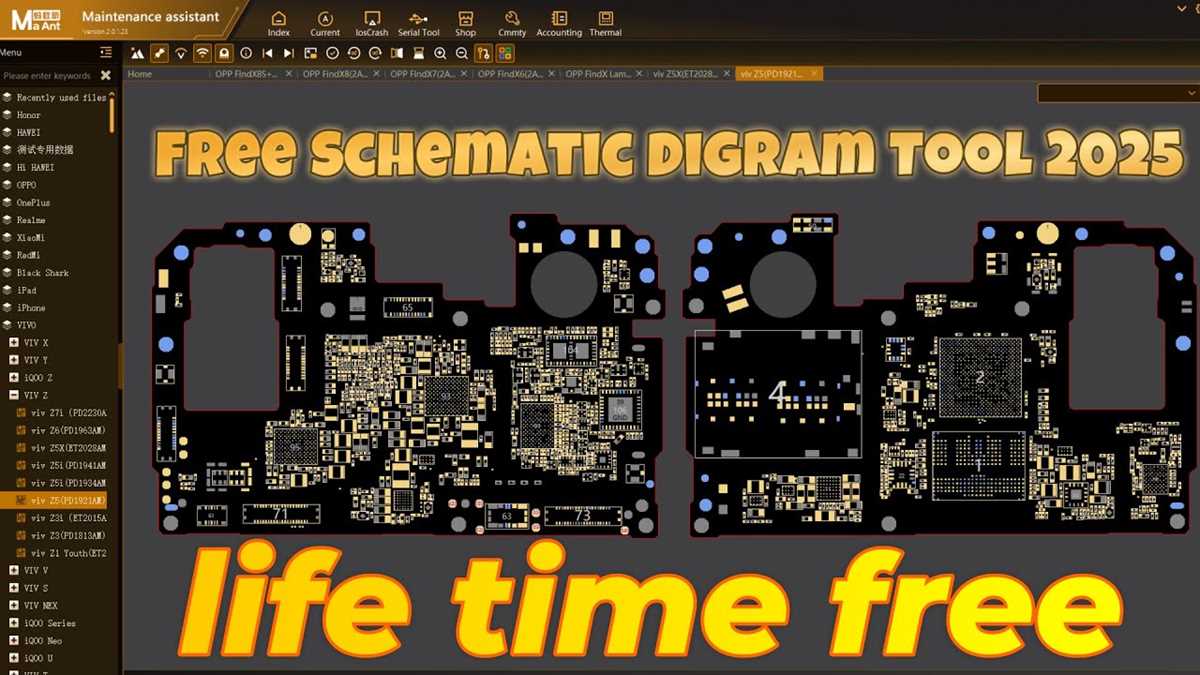This screenshot has height=675, width=1200.
Task: Toggle the highlighted wifi signal icon
Action: (x=203, y=53)
